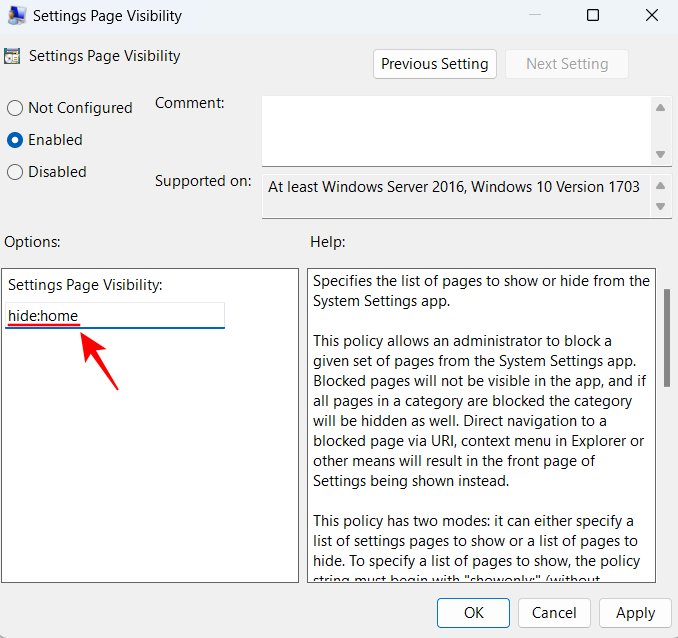Click the title bar policy icon
The width and height of the screenshot is (678, 638).
[x=17, y=16]
